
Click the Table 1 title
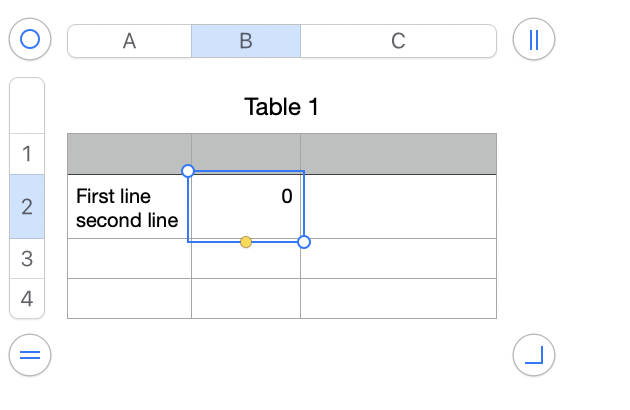[281, 107]
